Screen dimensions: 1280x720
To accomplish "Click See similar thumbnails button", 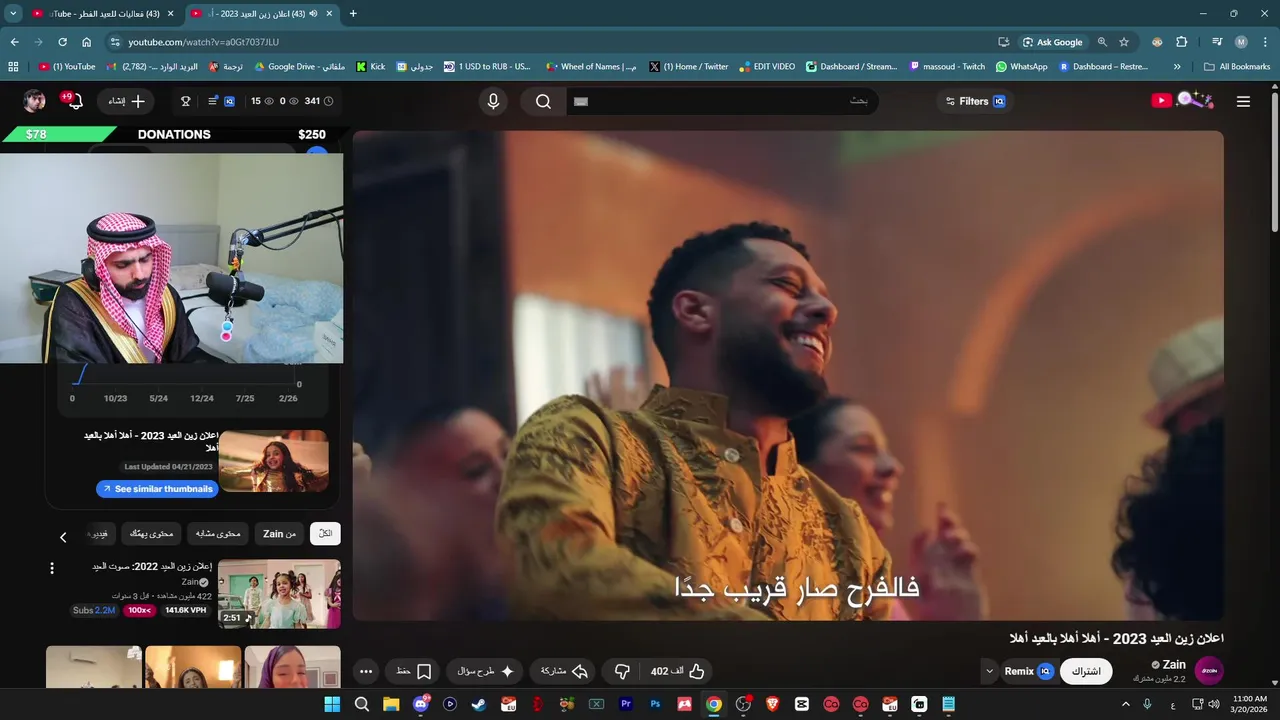I will click(157, 489).
